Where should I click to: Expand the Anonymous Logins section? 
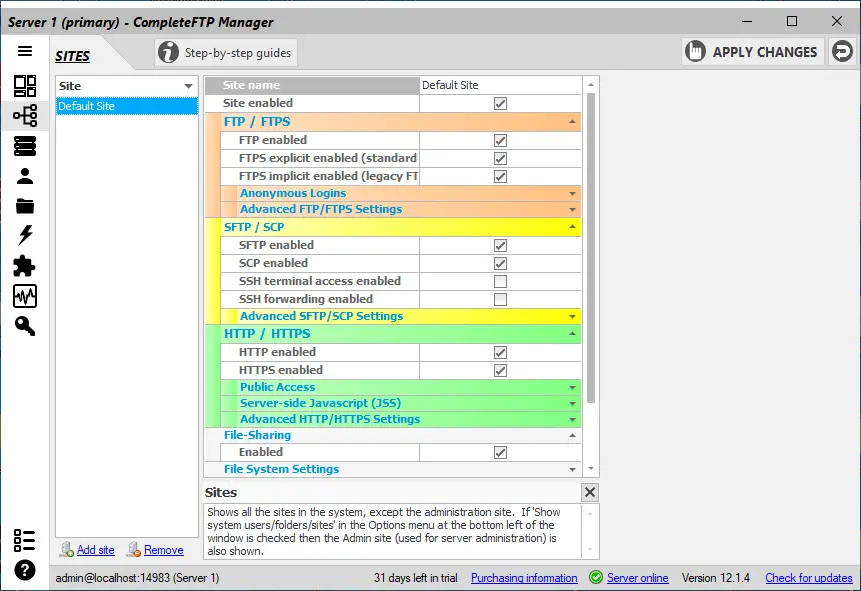(572, 193)
